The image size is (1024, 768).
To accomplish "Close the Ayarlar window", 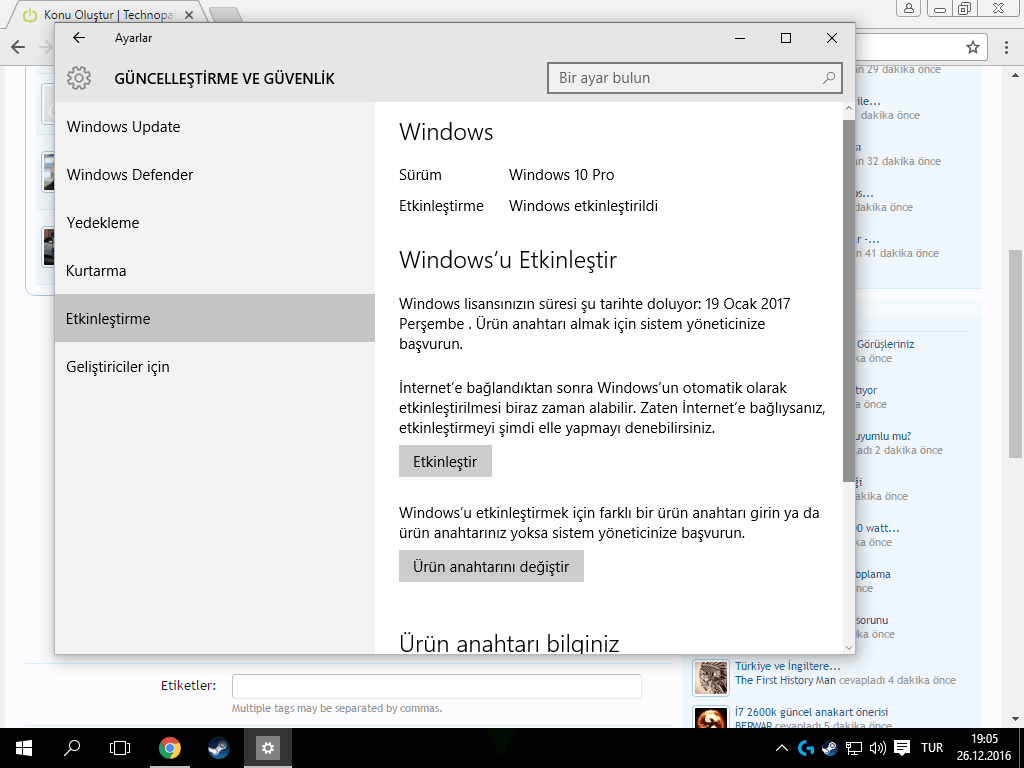I will [x=832, y=38].
